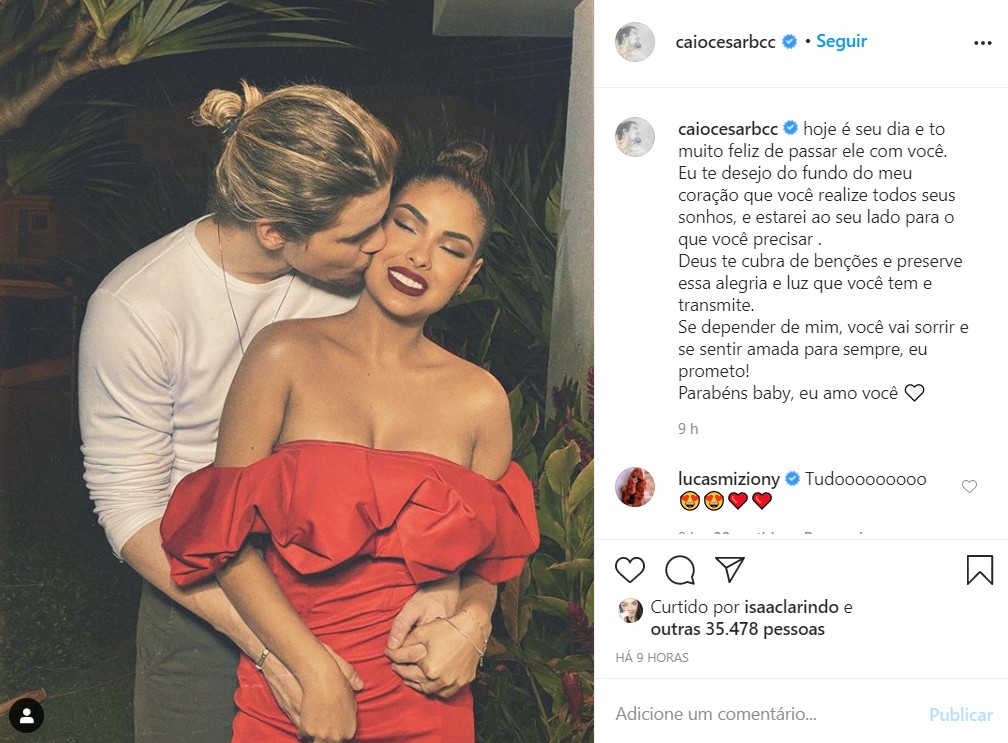Share the post using the paper plane icon
Viewport: 1008px width, 743px height.
coord(730,569)
